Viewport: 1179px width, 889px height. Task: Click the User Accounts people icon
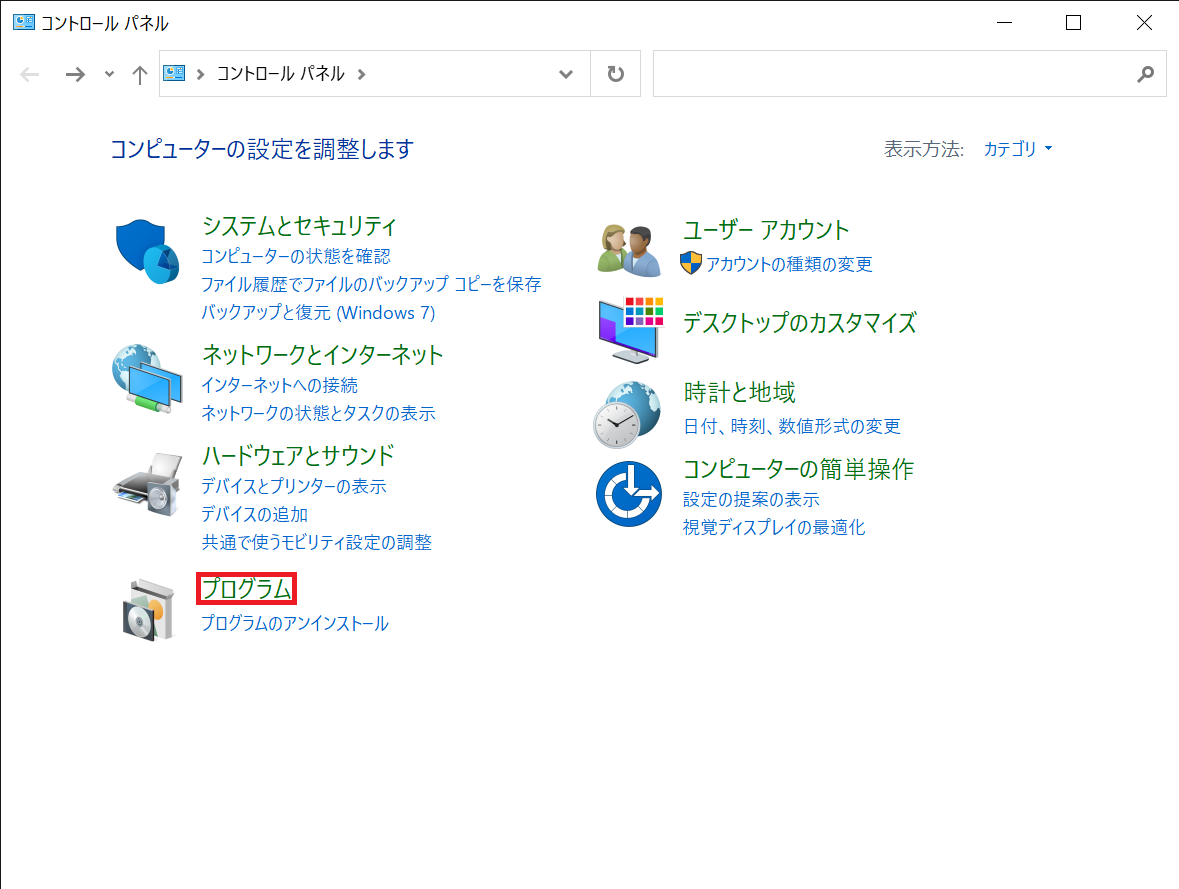point(629,249)
